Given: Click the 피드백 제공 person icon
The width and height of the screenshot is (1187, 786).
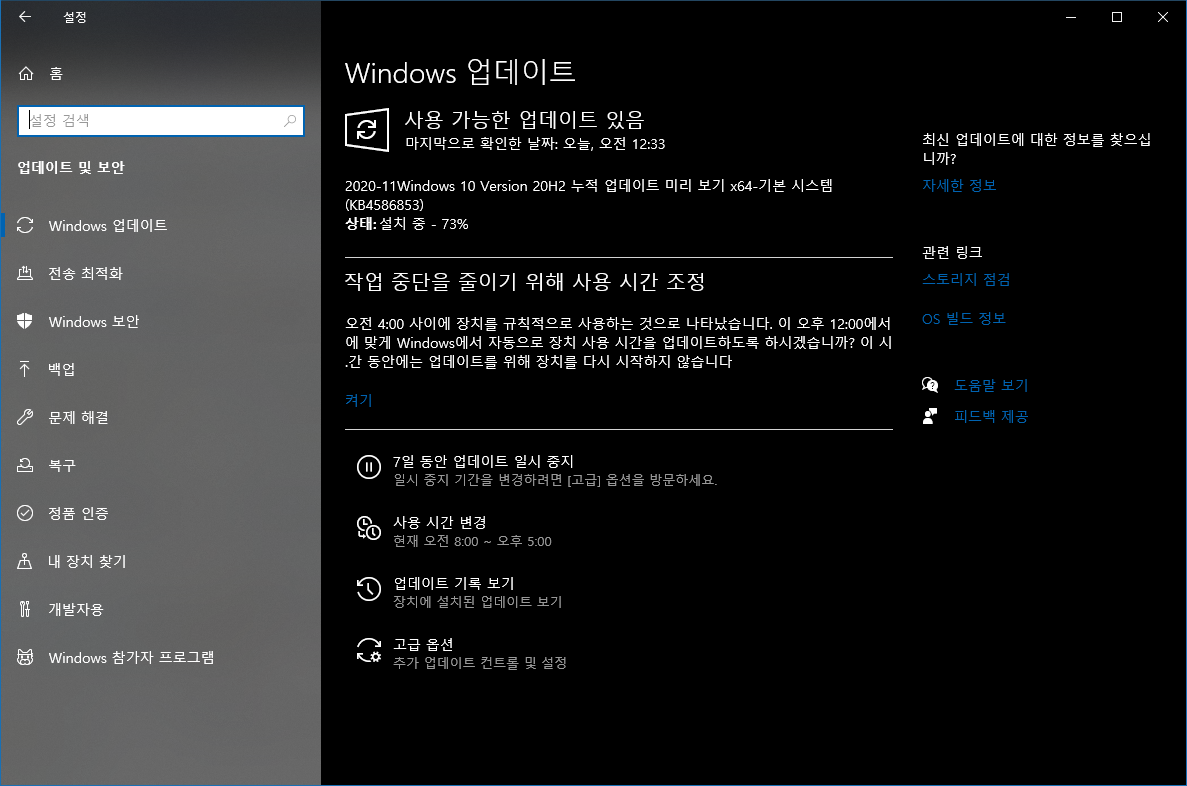Looking at the screenshot, I should [x=930, y=416].
